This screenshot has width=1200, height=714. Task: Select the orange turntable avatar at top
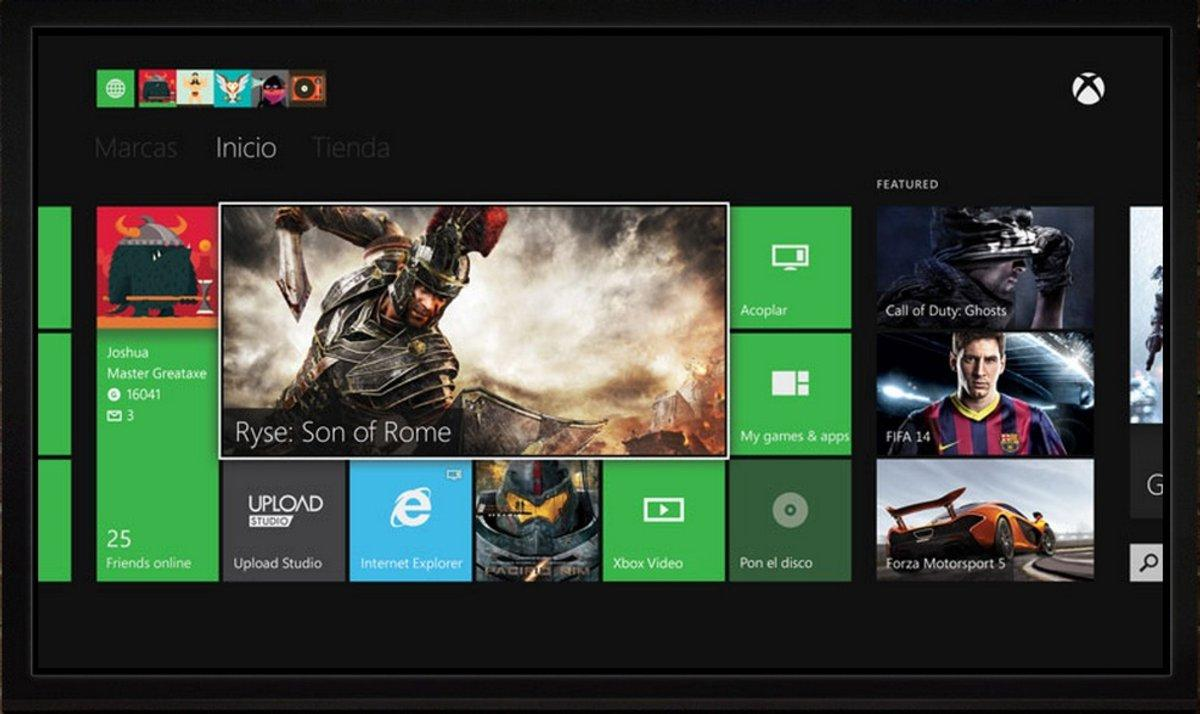pos(308,89)
